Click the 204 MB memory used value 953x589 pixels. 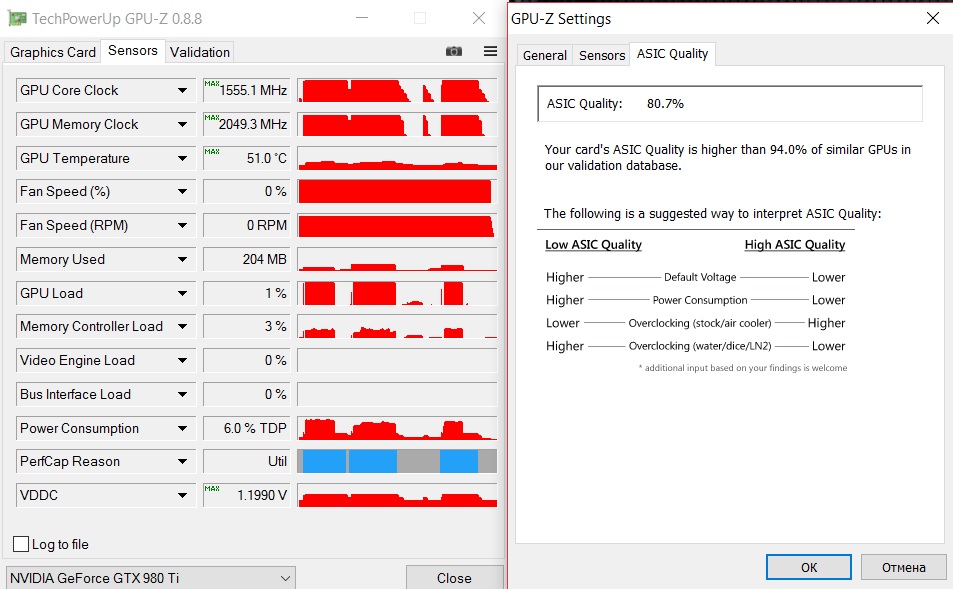point(247,259)
